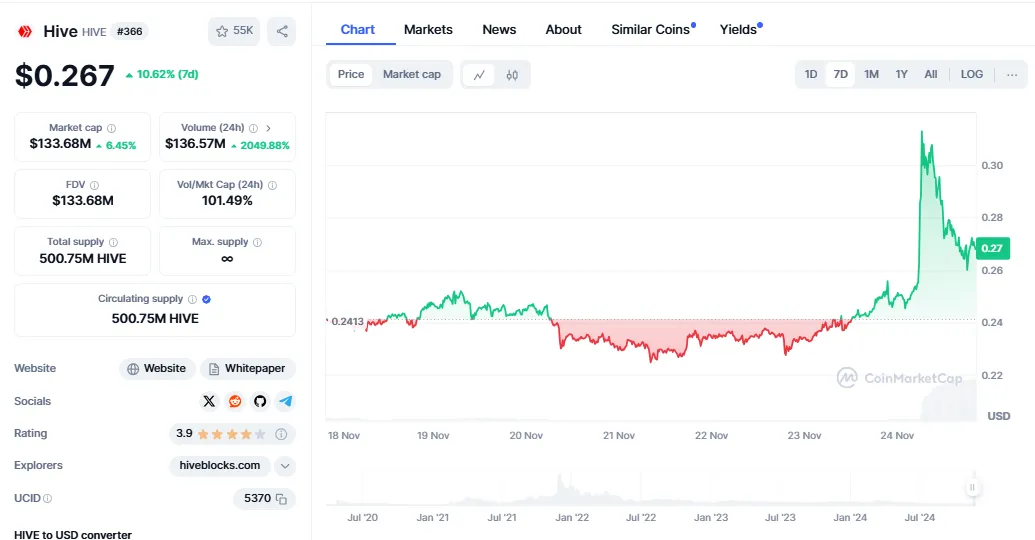Open the Rating info icon

pos(281,434)
